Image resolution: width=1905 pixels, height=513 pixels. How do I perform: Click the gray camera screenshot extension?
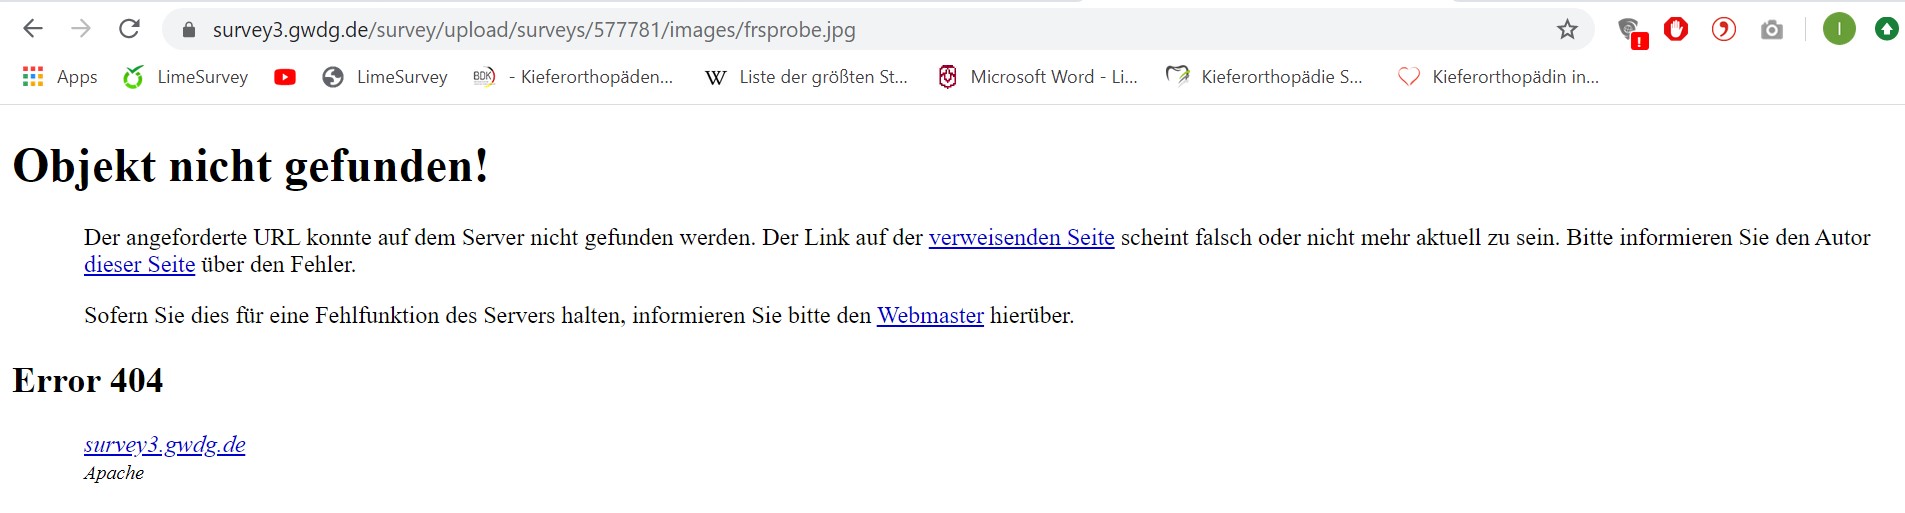tap(1772, 30)
